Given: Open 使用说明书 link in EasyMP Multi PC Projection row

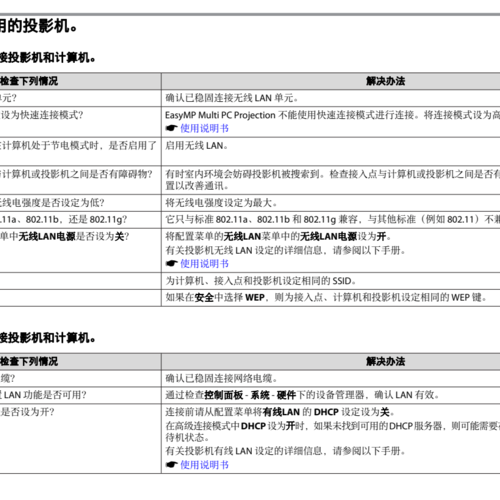Looking at the screenshot, I should (x=204, y=128).
